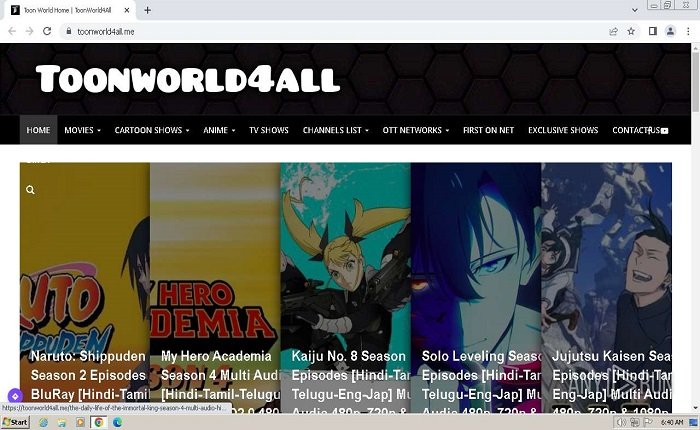The image size is (700, 430).
Task: Click the network tray icon
Action: [x=634, y=422]
